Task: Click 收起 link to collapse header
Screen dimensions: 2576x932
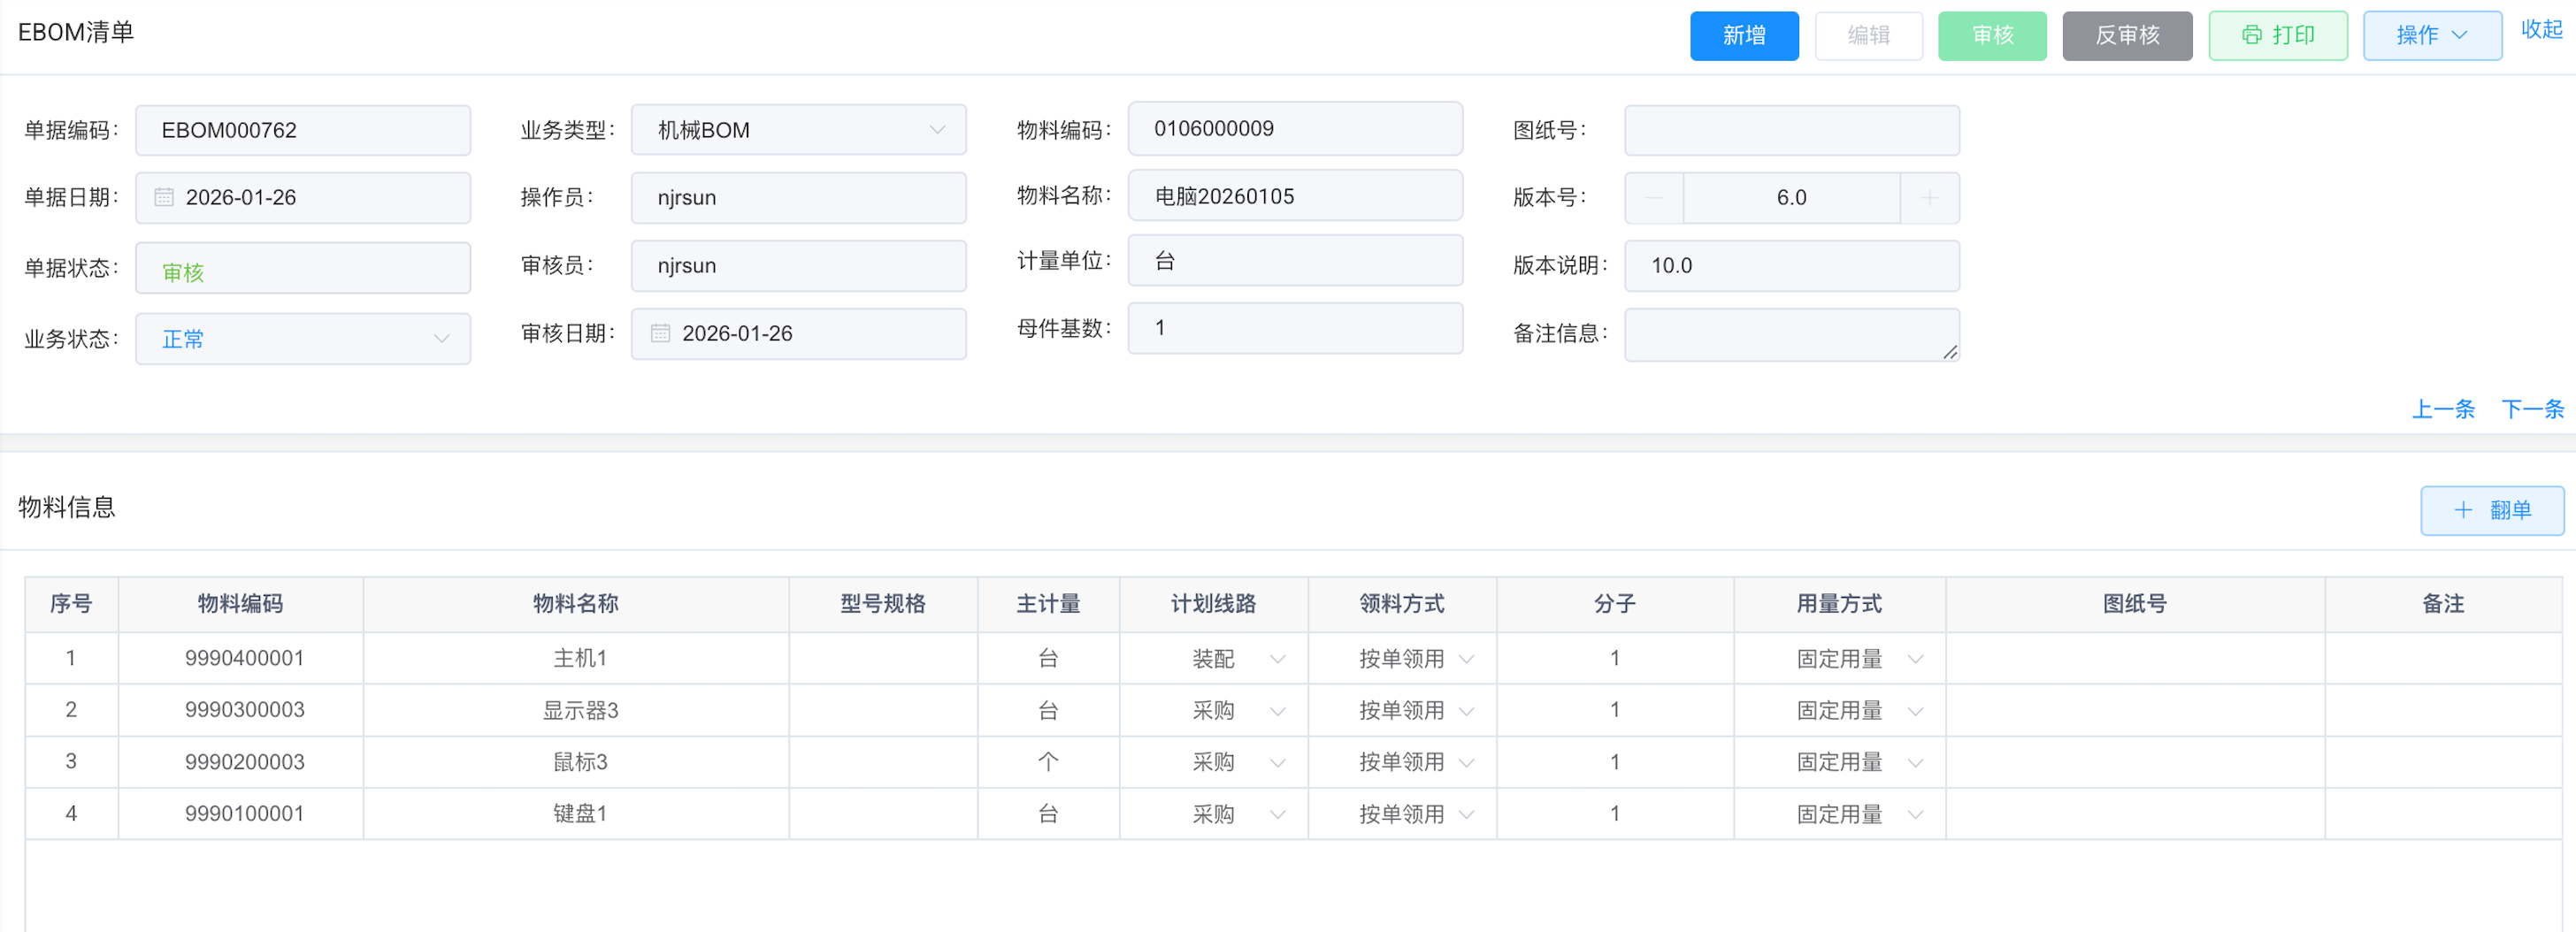Action: click(2540, 30)
